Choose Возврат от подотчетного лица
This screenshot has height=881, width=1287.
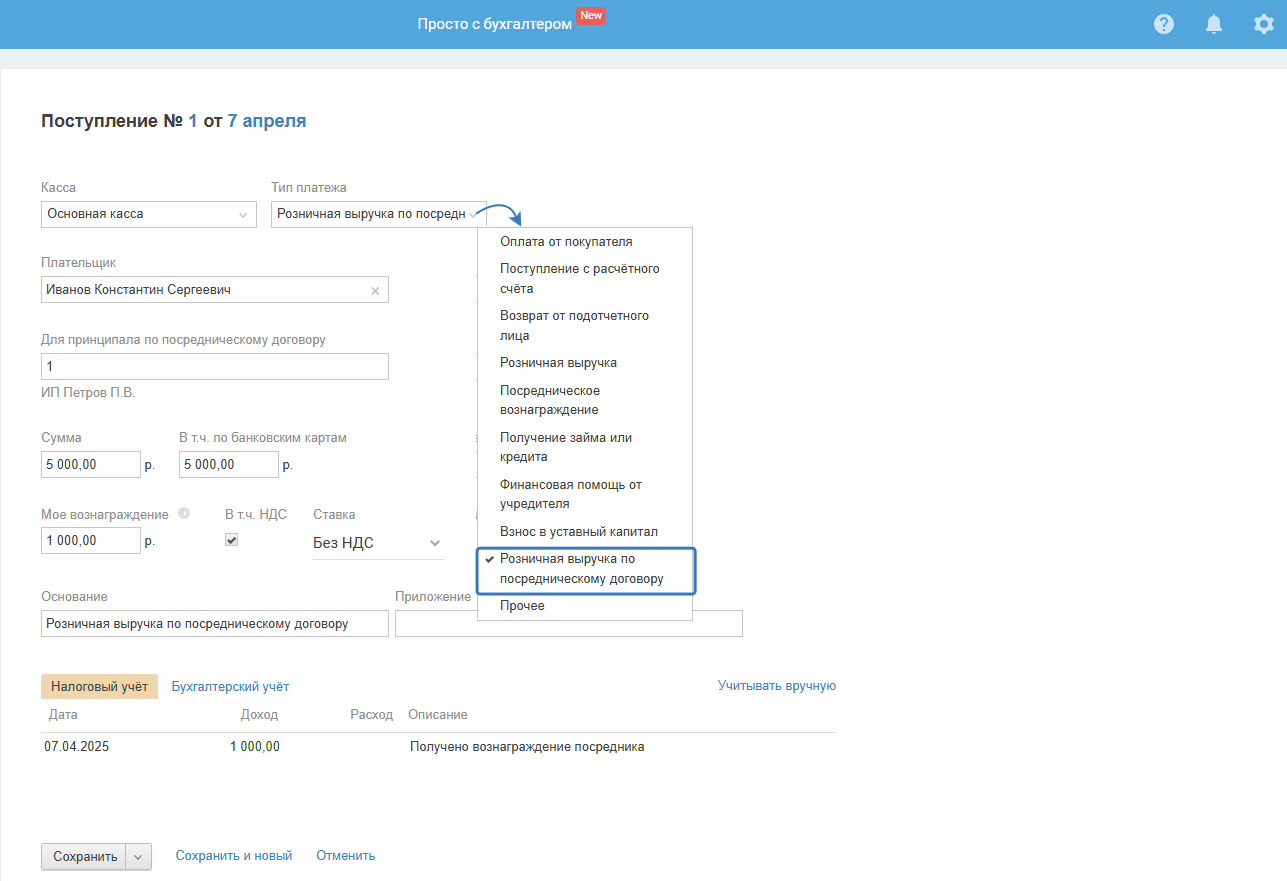point(585,326)
